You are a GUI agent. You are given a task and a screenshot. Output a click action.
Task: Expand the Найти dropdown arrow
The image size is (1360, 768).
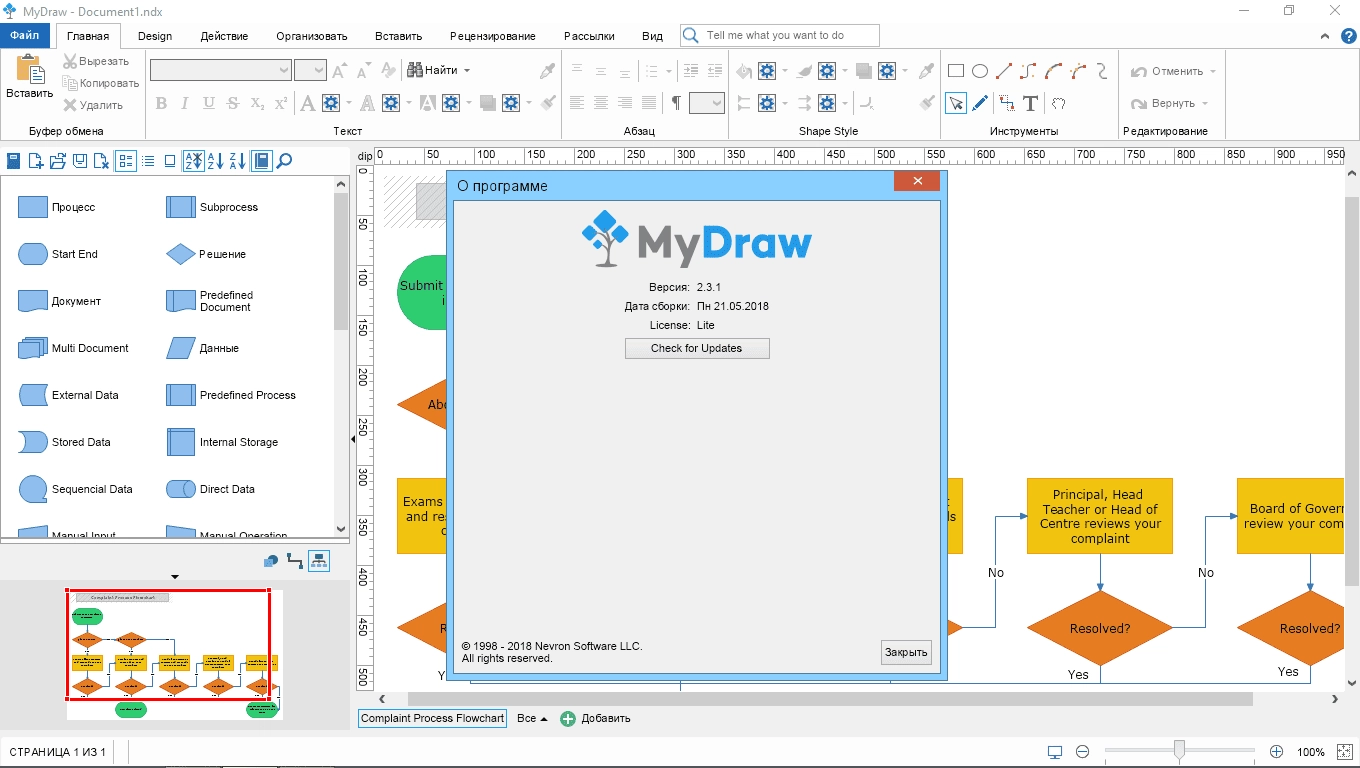[x=467, y=71]
